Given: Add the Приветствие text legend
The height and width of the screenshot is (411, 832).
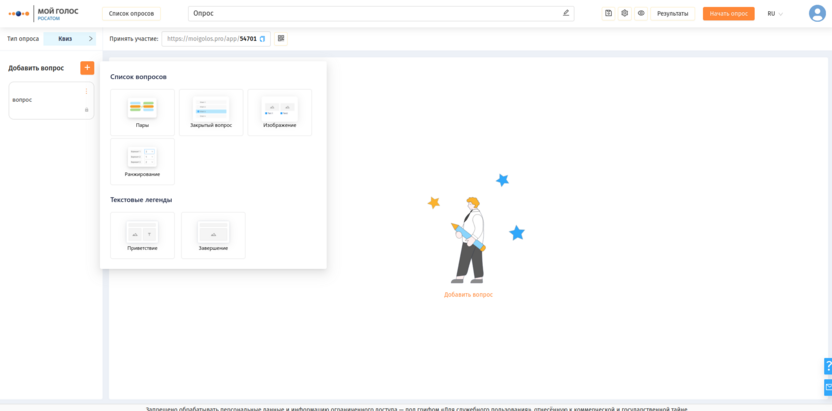Looking at the screenshot, I should point(142,235).
